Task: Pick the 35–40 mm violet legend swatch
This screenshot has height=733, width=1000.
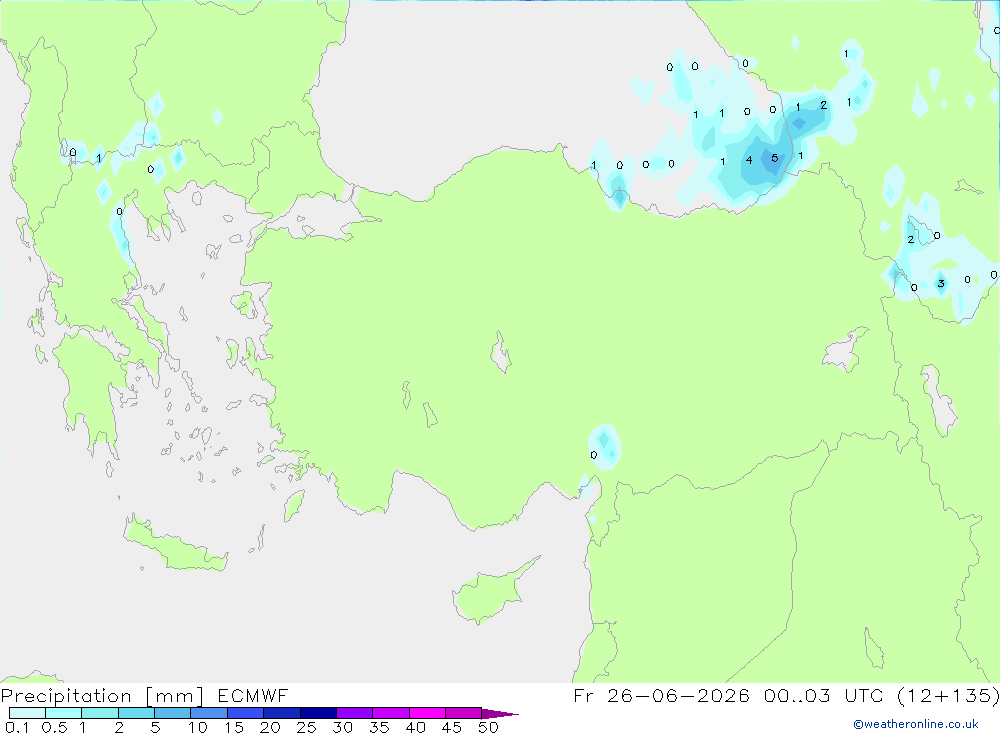Action: coord(390,713)
